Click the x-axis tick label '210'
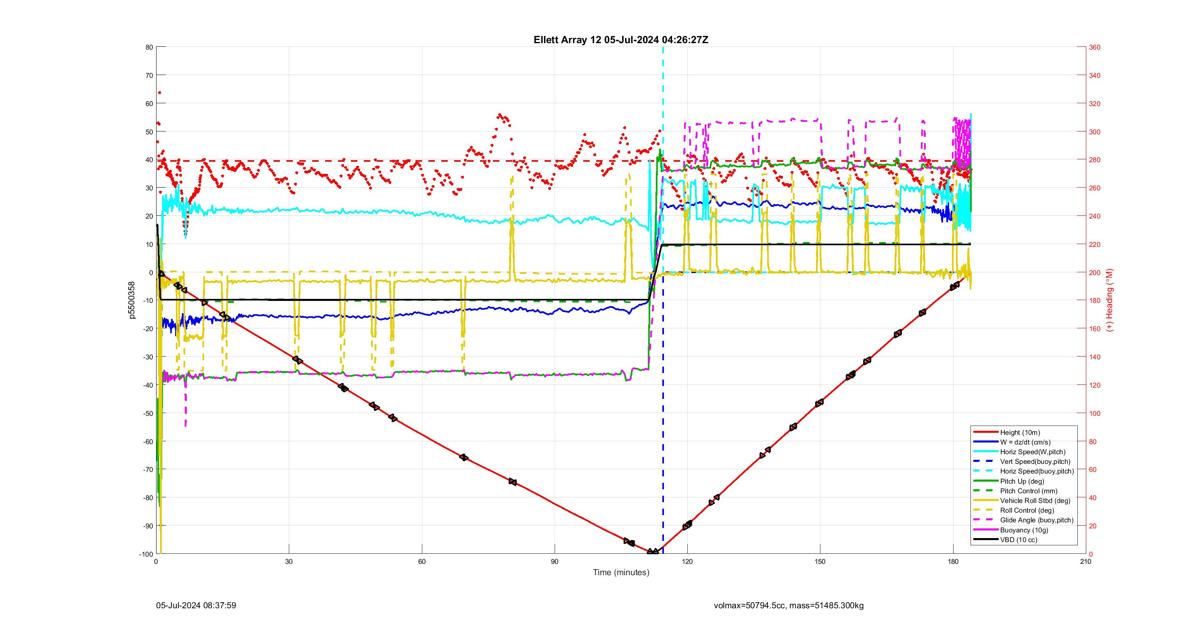The height and width of the screenshot is (622, 1200). pyautogui.click(x=1086, y=562)
